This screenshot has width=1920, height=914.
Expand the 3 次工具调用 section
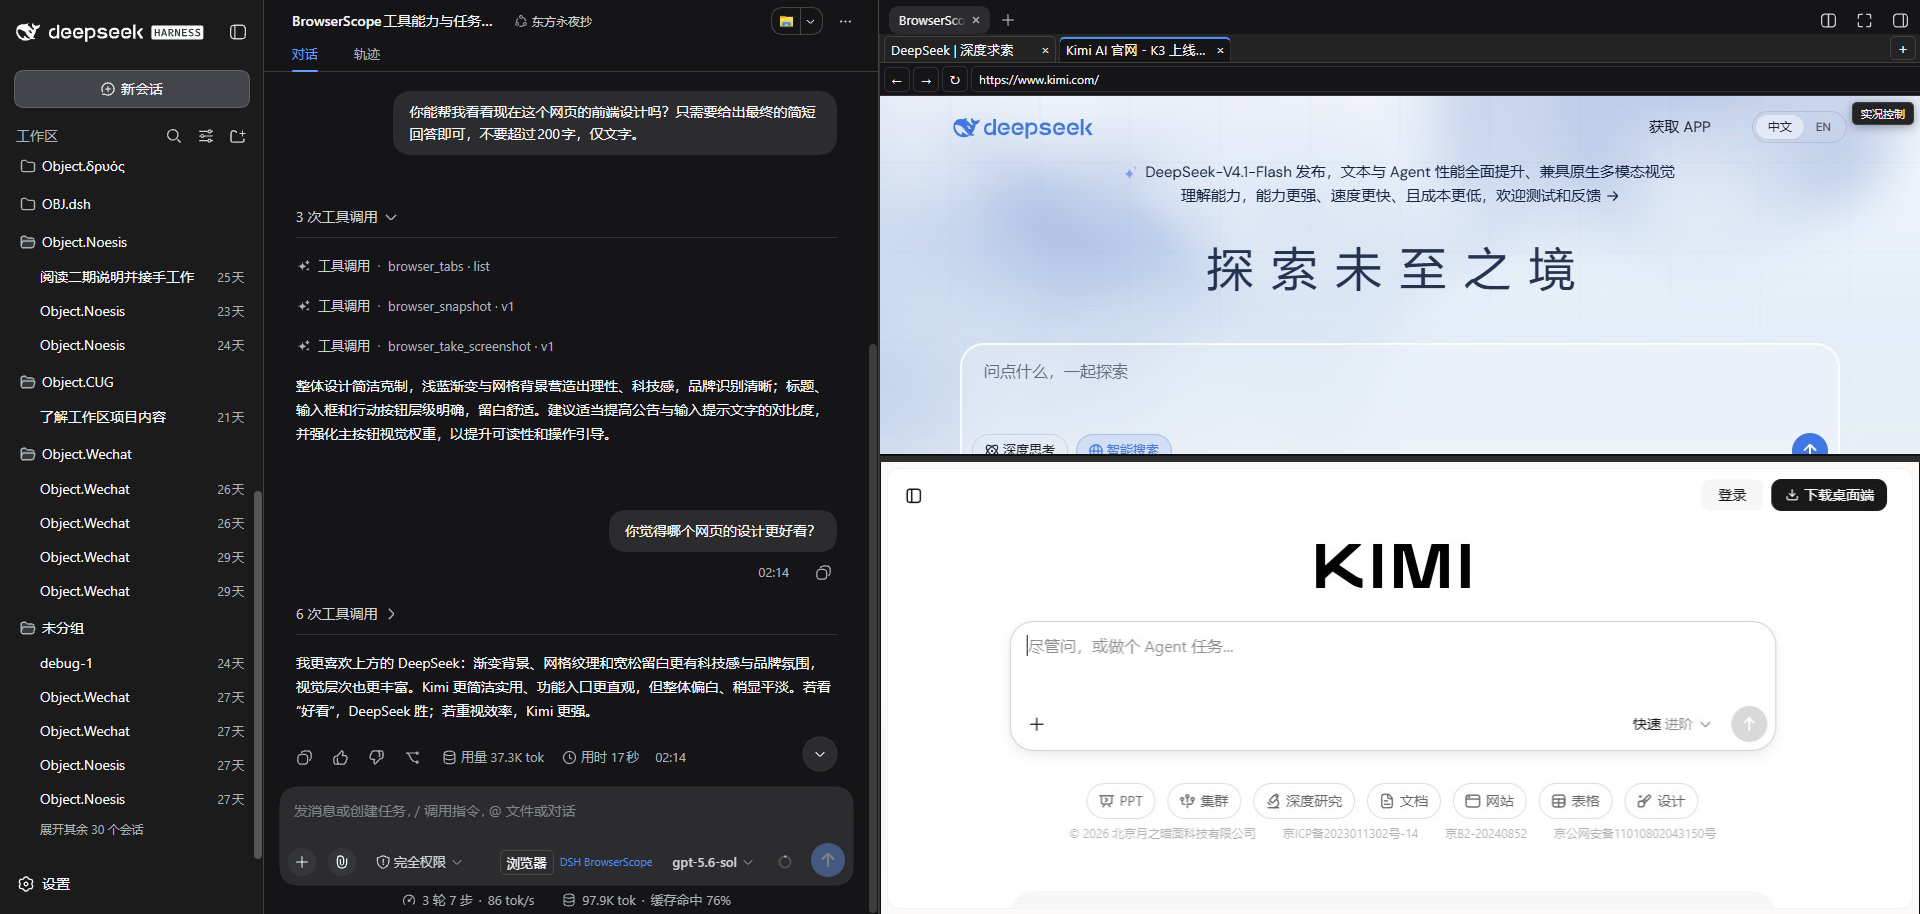[346, 217]
